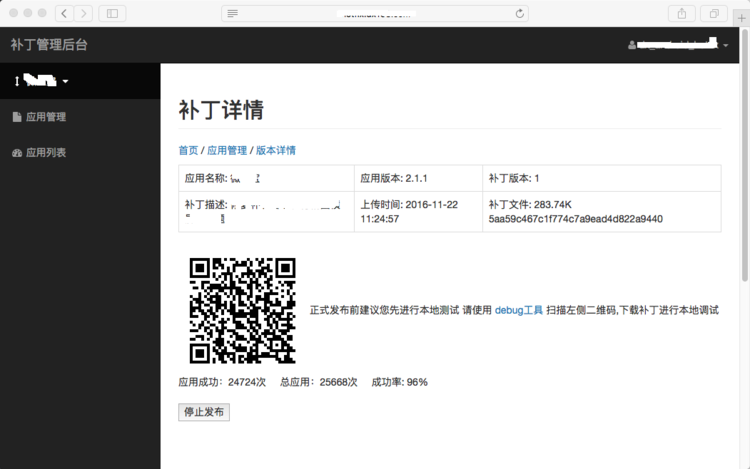Click the dashboard icon beside 应用列表
Viewport: 750px width, 469px height.
[x=17, y=153]
